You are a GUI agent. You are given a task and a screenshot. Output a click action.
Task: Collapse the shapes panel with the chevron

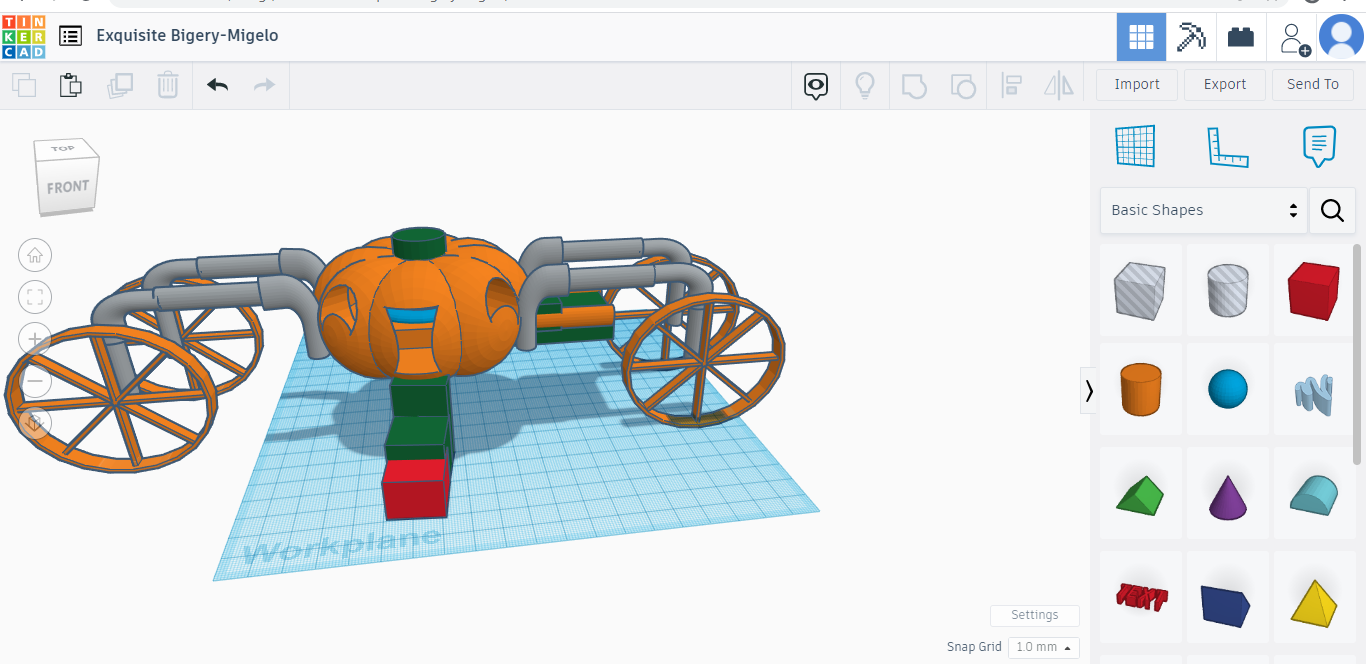[x=1088, y=390]
